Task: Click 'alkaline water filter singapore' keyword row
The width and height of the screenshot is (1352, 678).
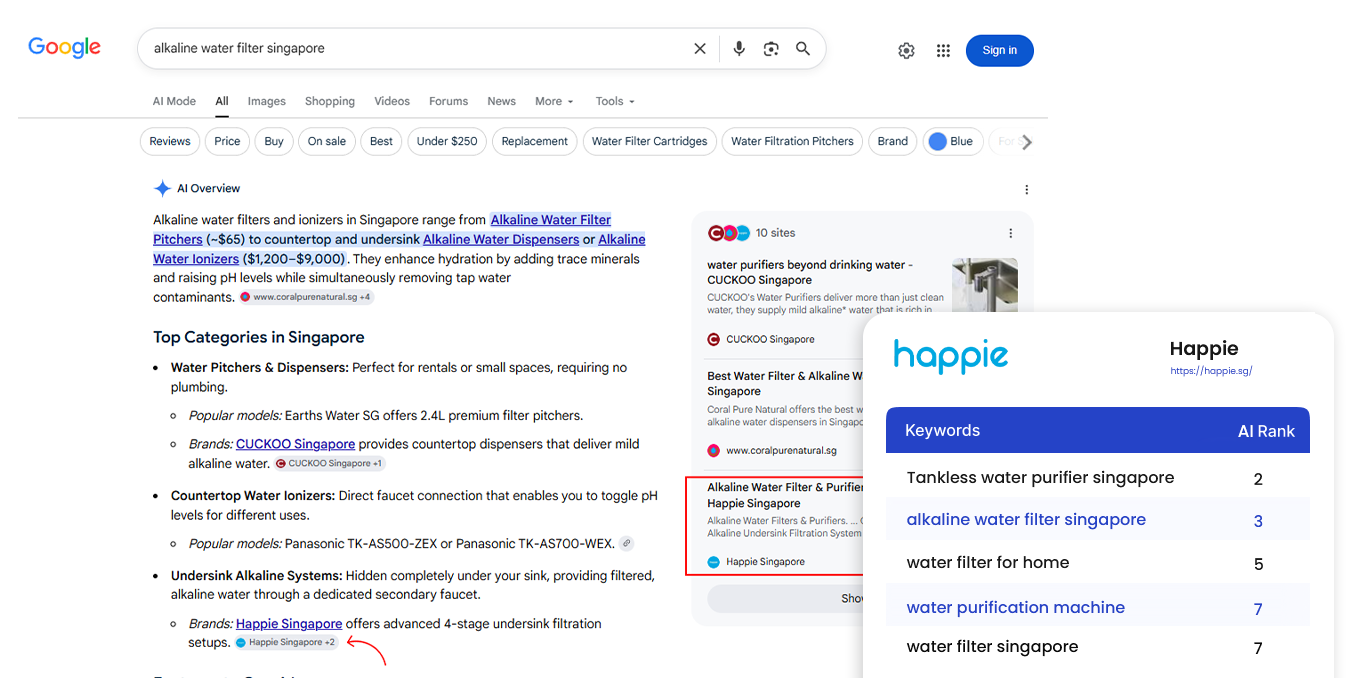Action: 1098,520
